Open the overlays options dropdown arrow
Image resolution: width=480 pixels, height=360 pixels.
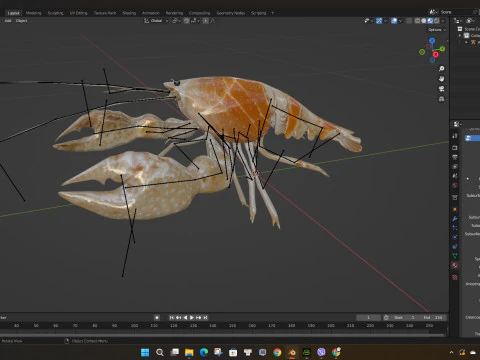(x=401, y=21)
